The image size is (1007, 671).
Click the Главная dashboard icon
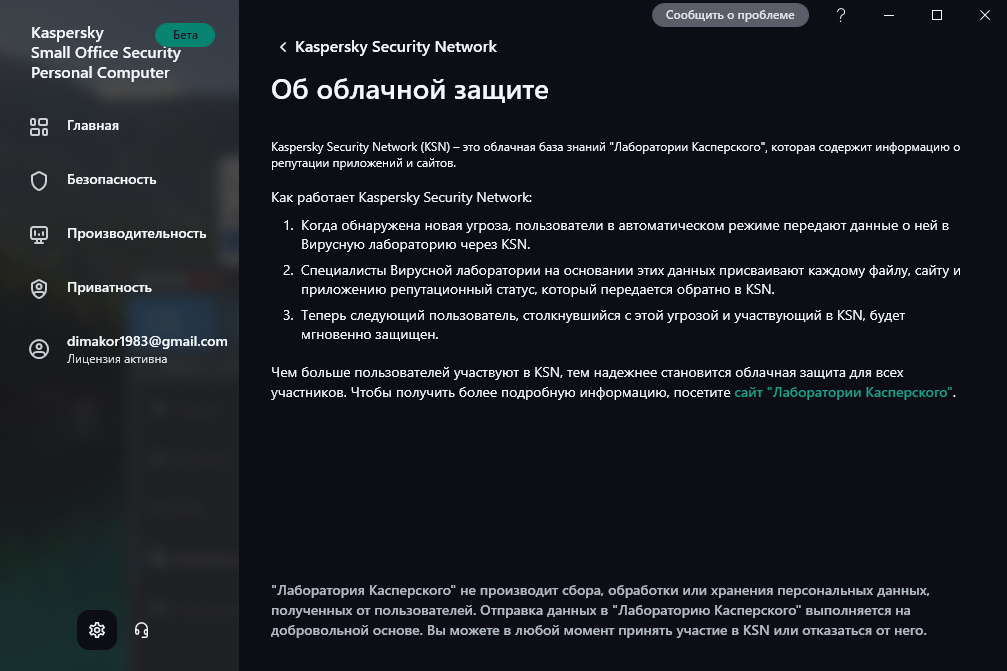(39, 126)
